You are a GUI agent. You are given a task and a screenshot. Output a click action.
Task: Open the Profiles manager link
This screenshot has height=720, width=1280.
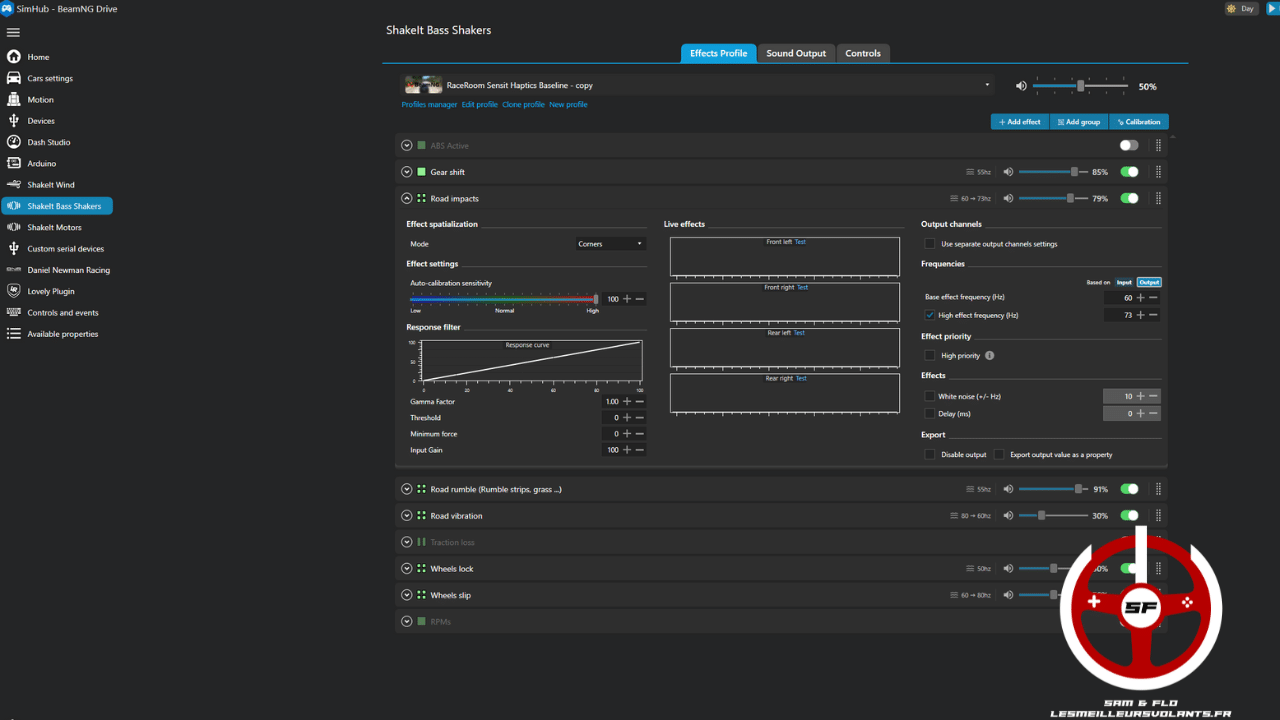tap(429, 104)
